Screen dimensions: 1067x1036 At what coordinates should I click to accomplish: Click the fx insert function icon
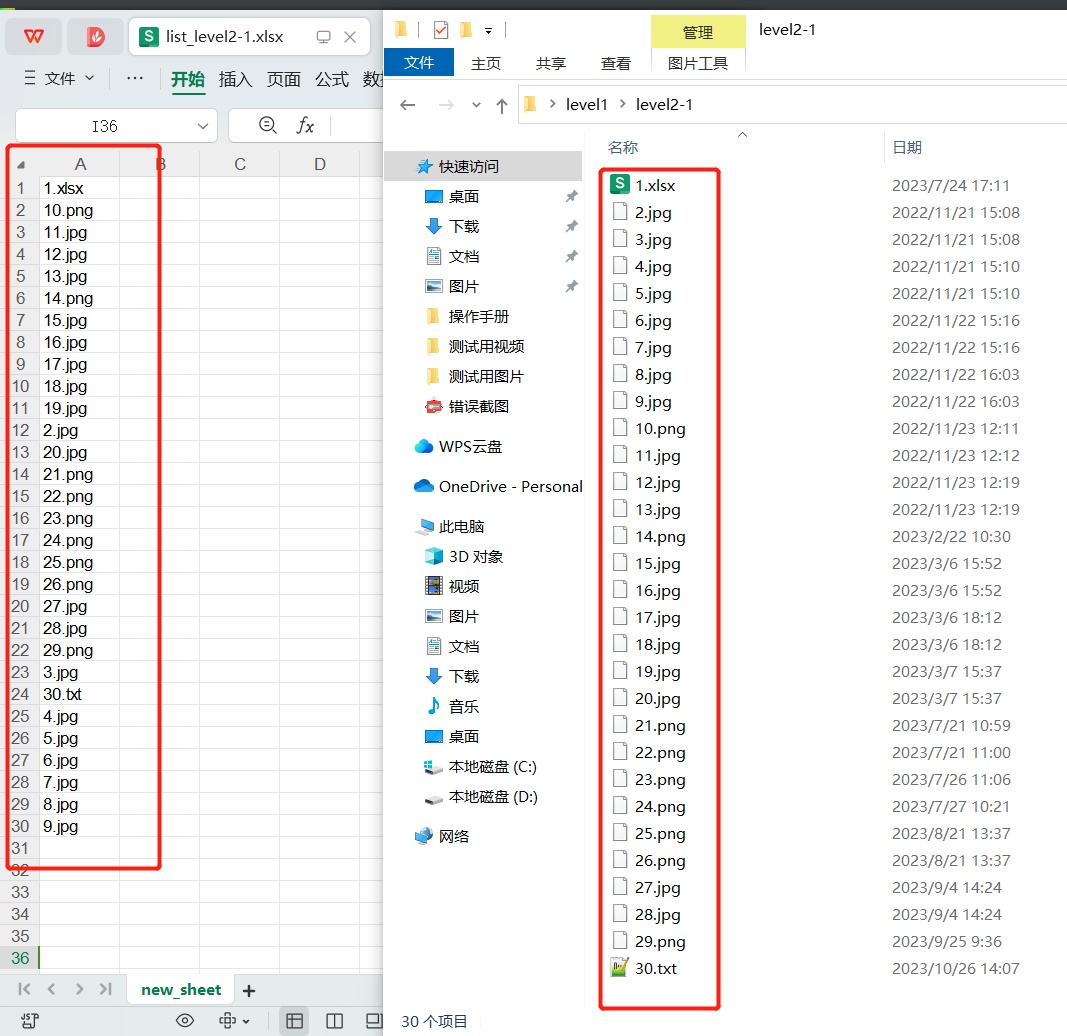pos(305,125)
